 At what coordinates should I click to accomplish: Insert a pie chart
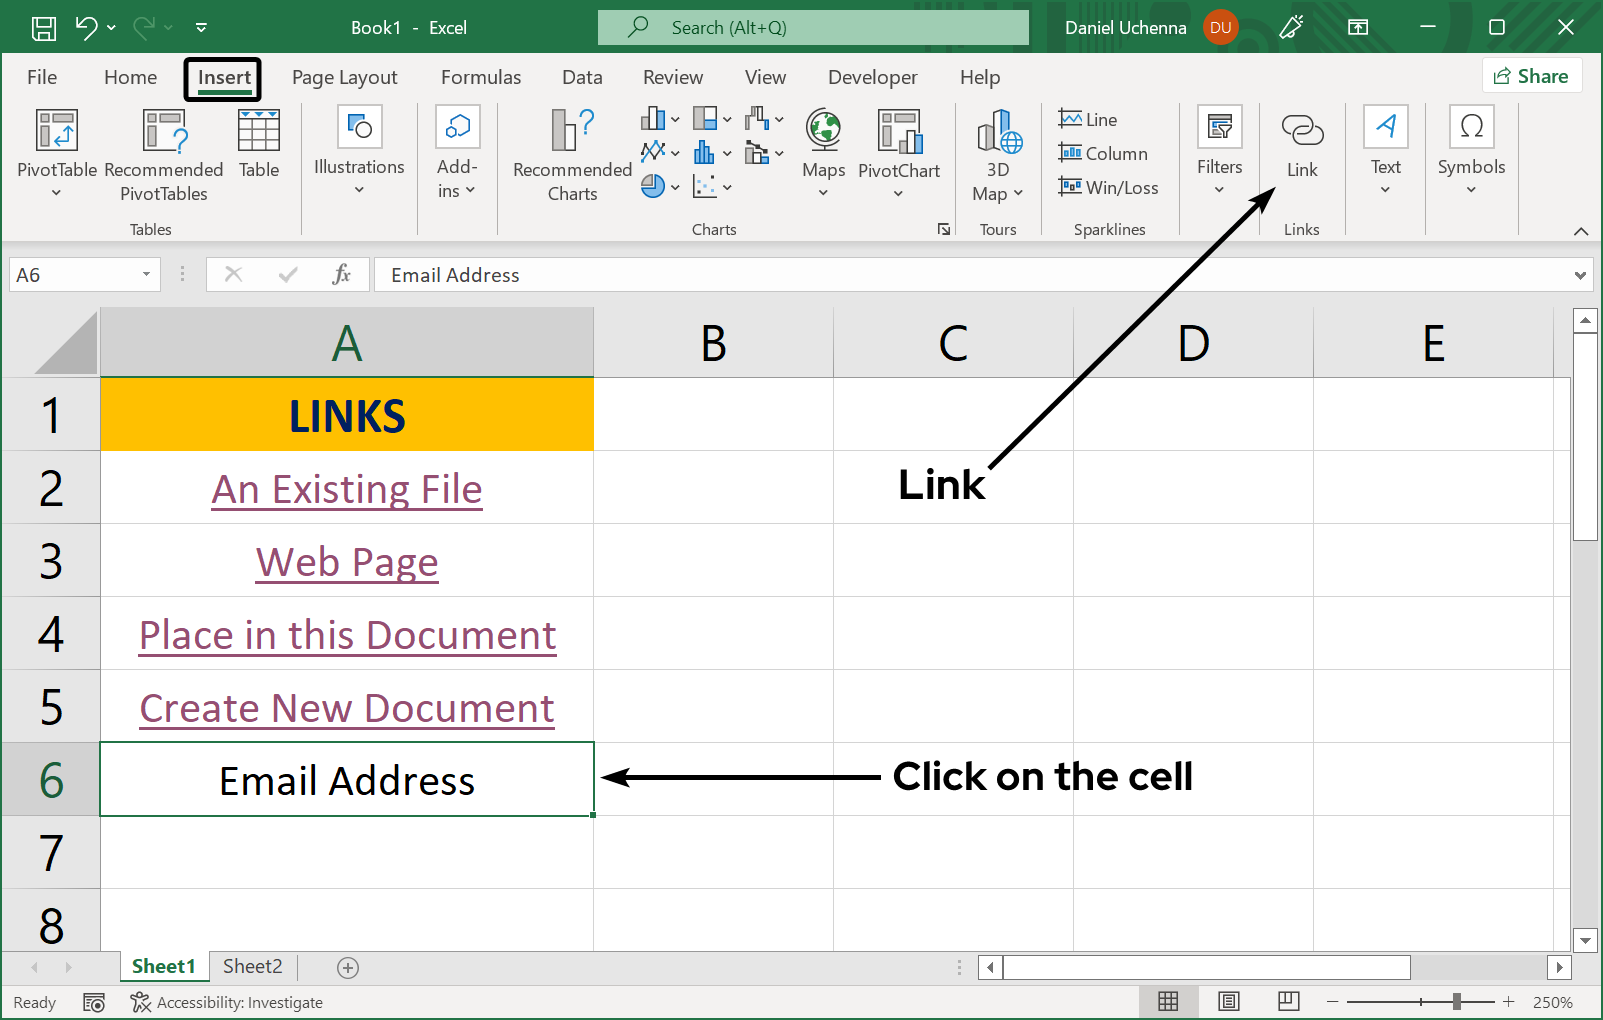pos(652,186)
